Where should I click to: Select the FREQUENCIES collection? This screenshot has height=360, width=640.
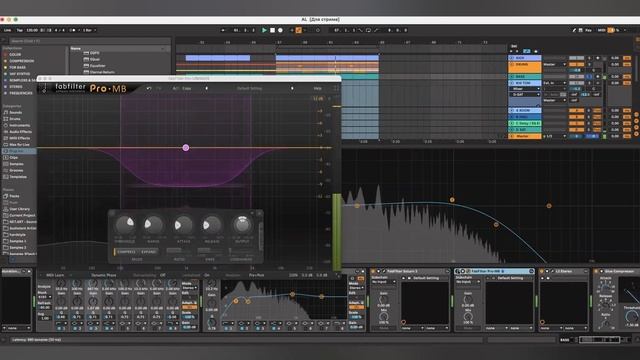pyautogui.click(x=21, y=93)
